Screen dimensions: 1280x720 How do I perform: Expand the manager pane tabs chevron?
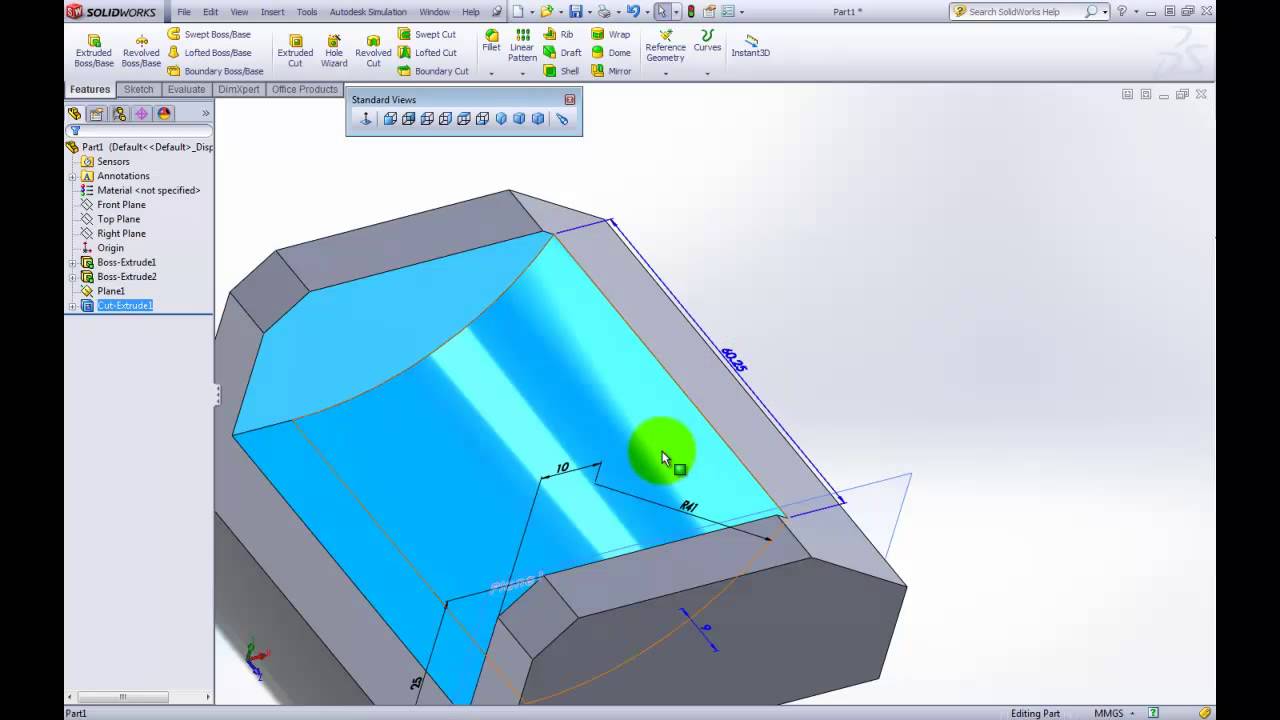tap(206, 114)
